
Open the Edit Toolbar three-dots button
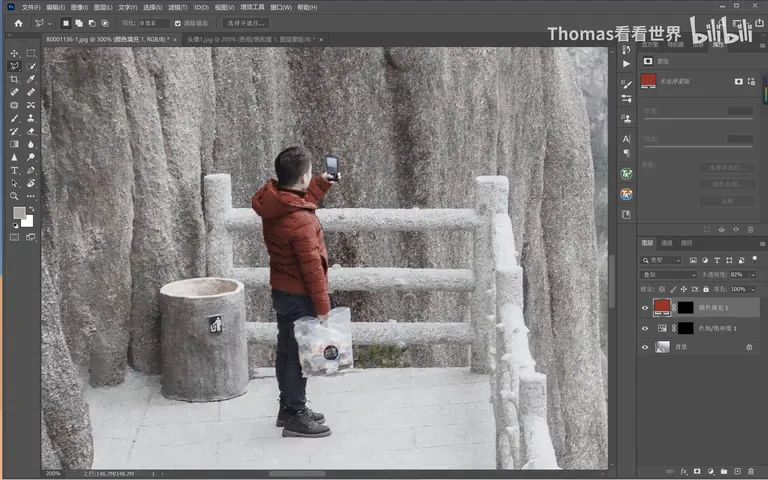pyautogui.click(x=31, y=196)
